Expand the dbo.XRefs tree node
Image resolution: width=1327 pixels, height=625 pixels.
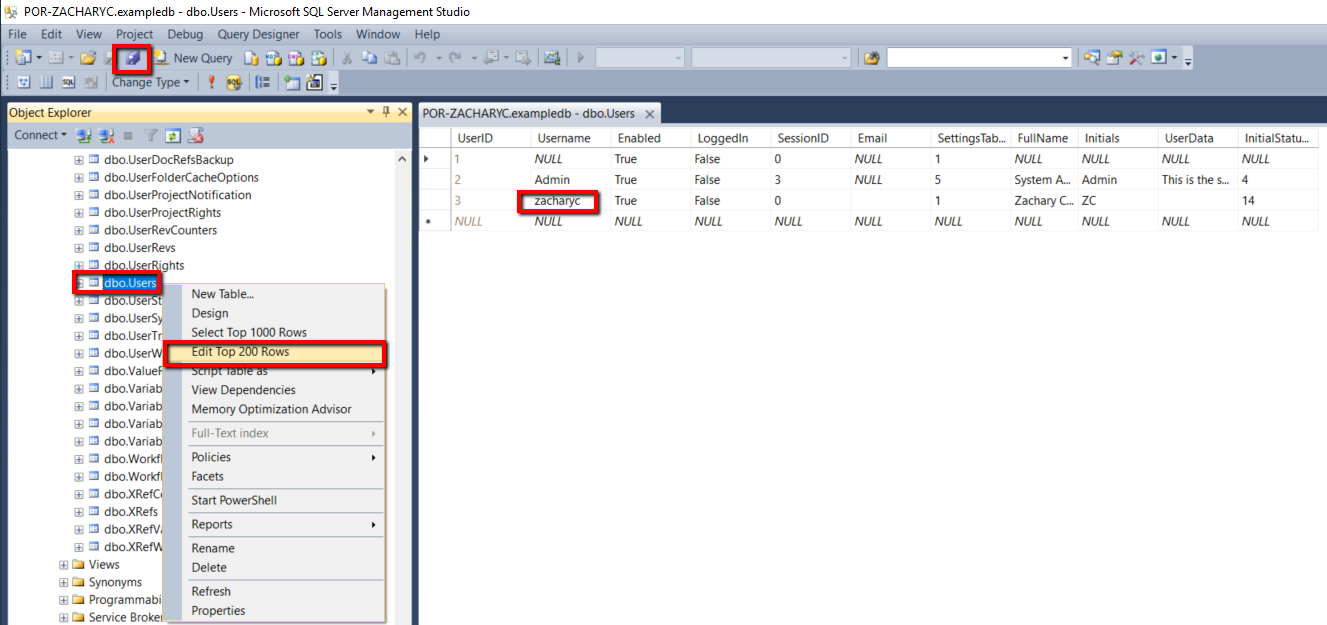[79, 512]
